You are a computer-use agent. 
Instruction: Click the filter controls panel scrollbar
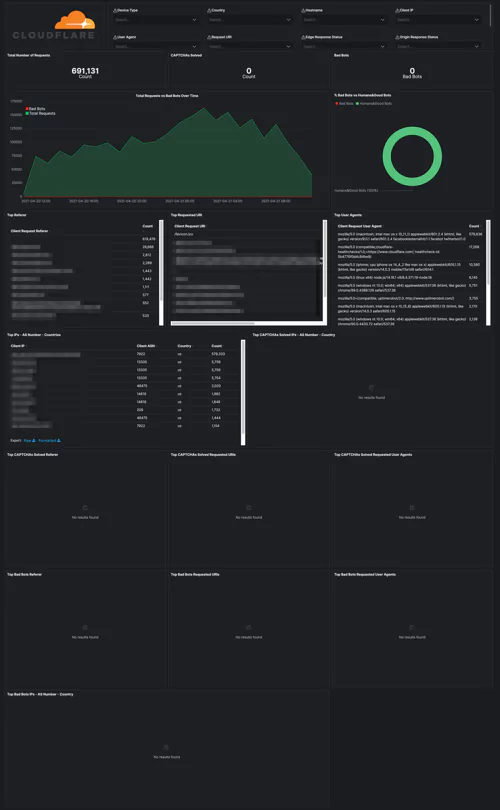tap(491, 14)
